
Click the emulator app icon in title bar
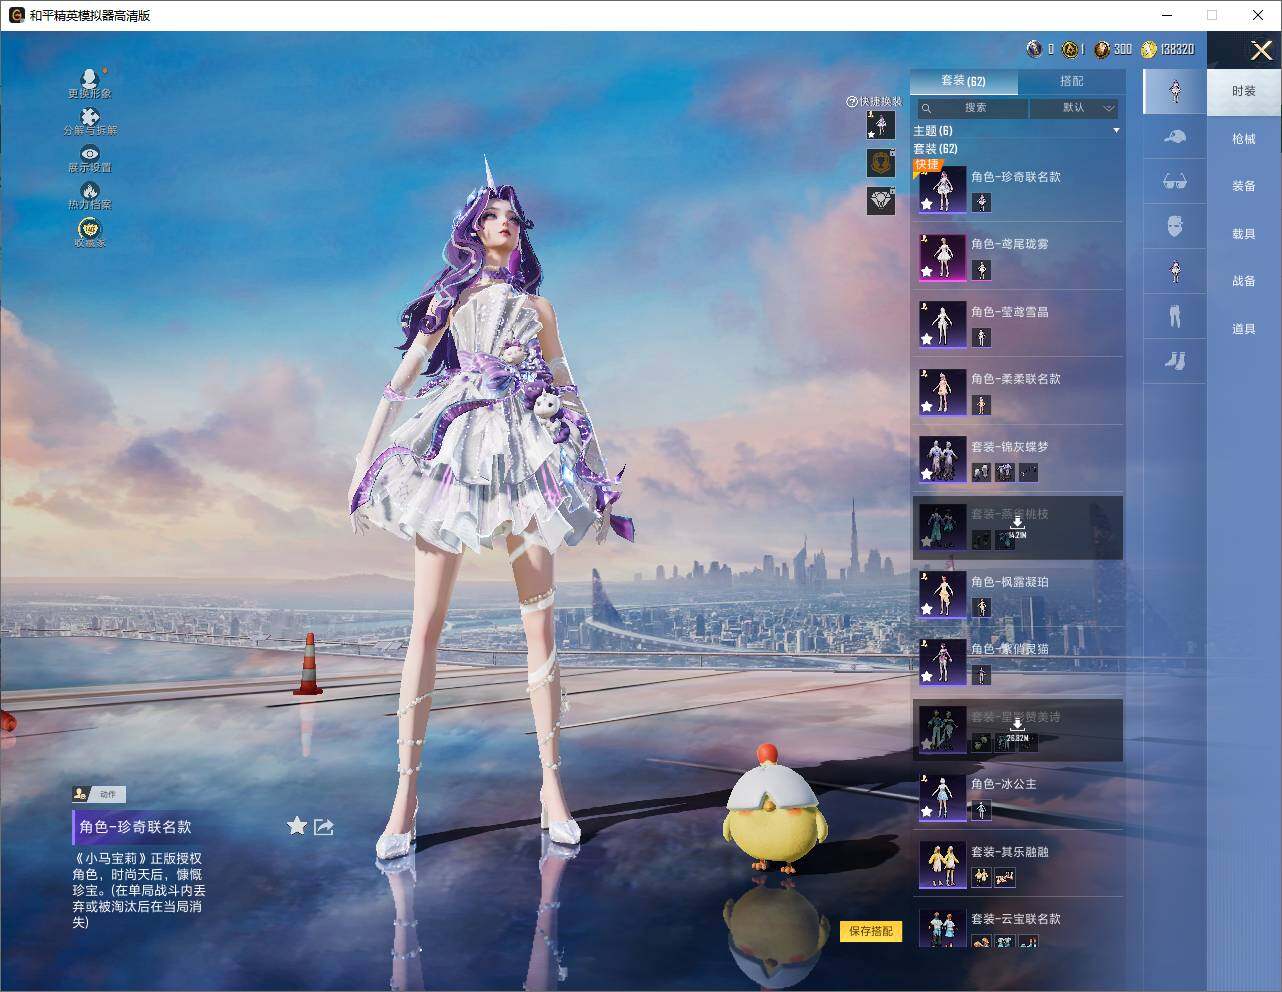point(16,15)
